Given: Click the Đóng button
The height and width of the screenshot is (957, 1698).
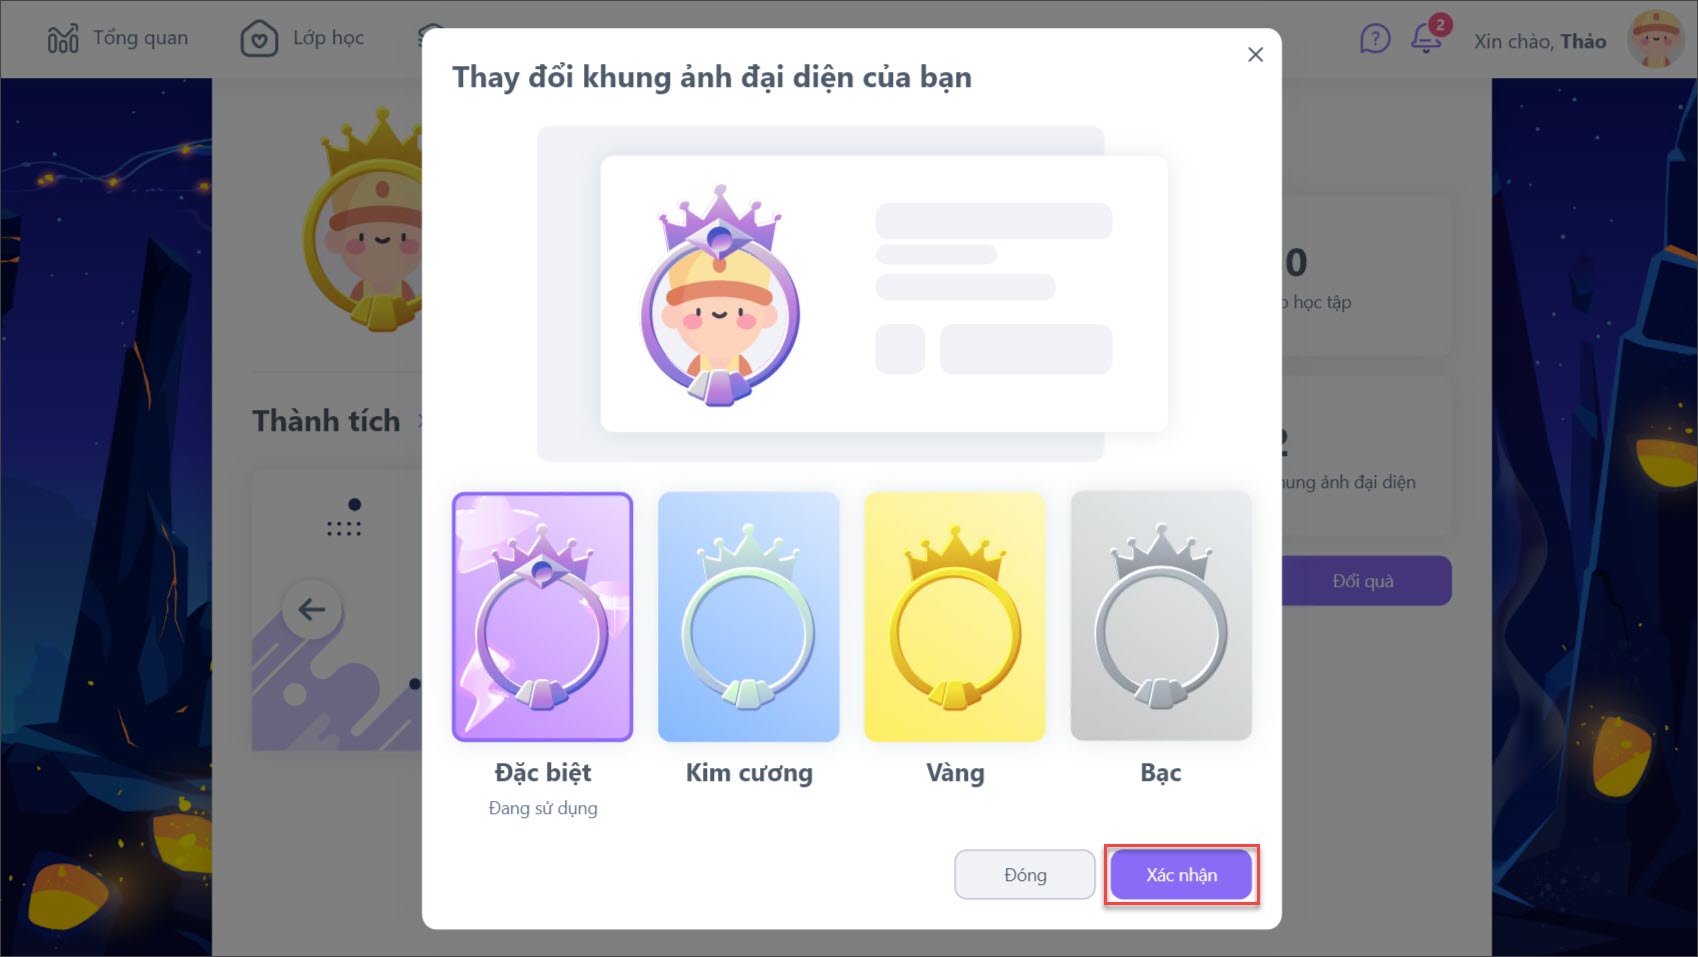Looking at the screenshot, I should [1025, 875].
